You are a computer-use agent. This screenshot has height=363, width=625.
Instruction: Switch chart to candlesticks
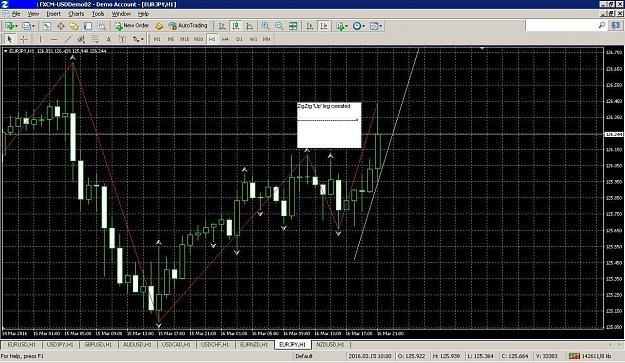(236, 26)
